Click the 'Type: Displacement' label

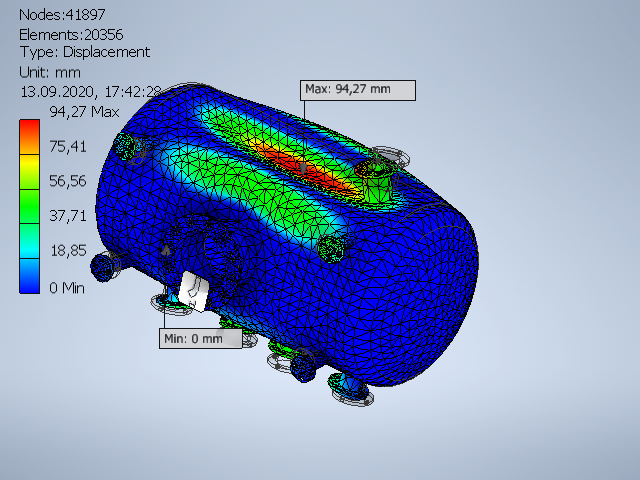[x=85, y=52]
